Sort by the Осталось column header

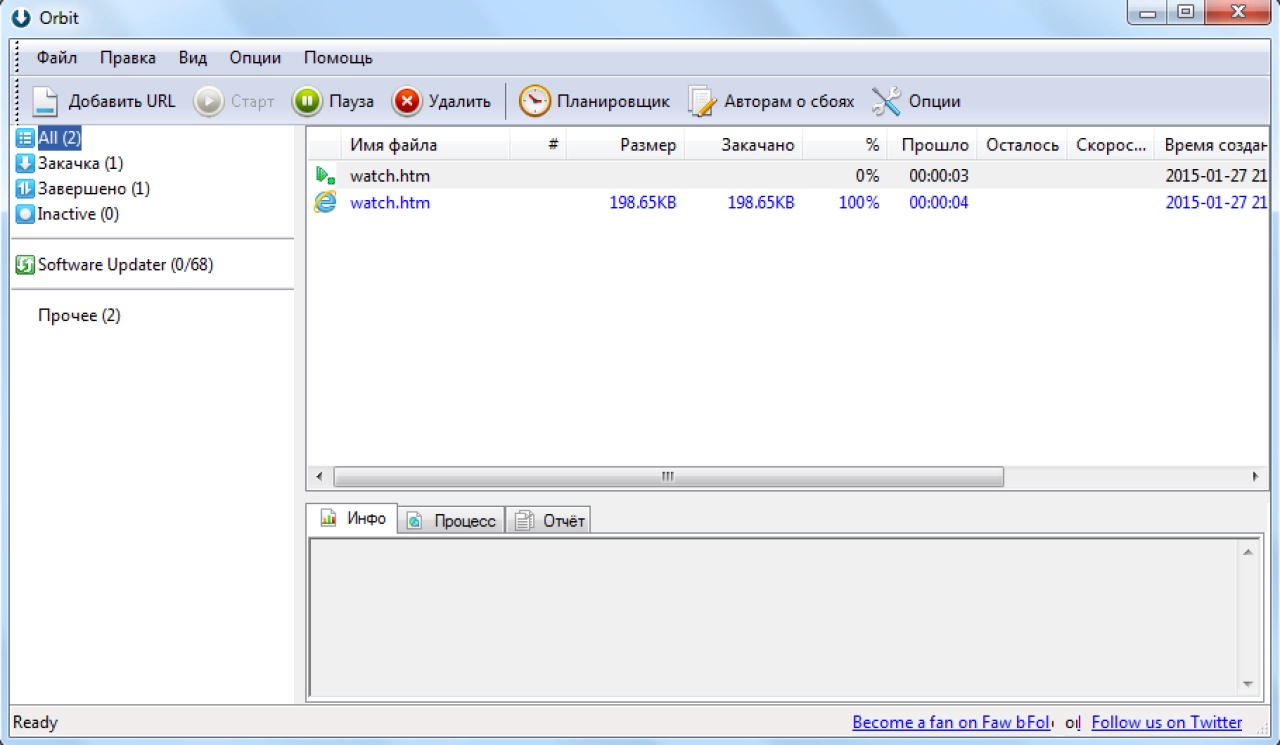1022,145
